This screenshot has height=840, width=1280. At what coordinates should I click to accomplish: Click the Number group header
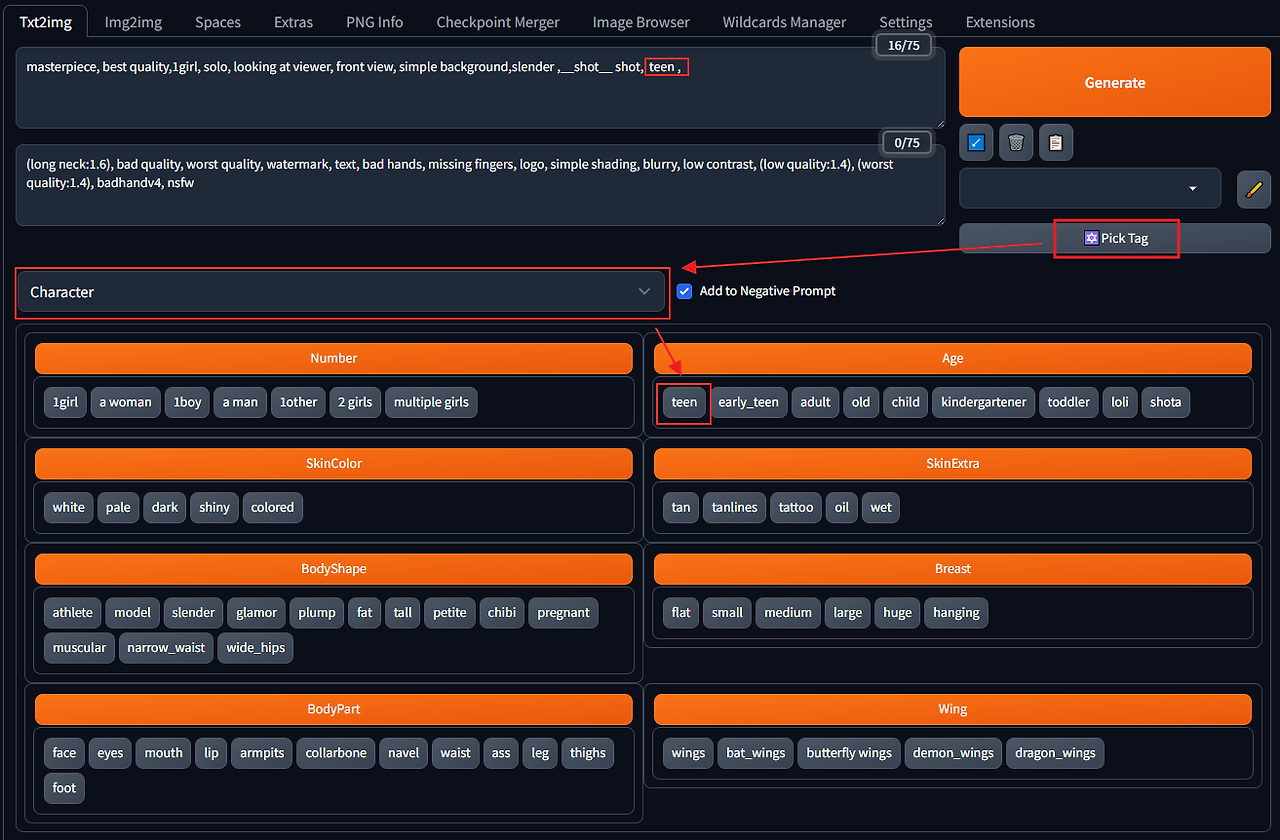pyautogui.click(x=334, y=358)
